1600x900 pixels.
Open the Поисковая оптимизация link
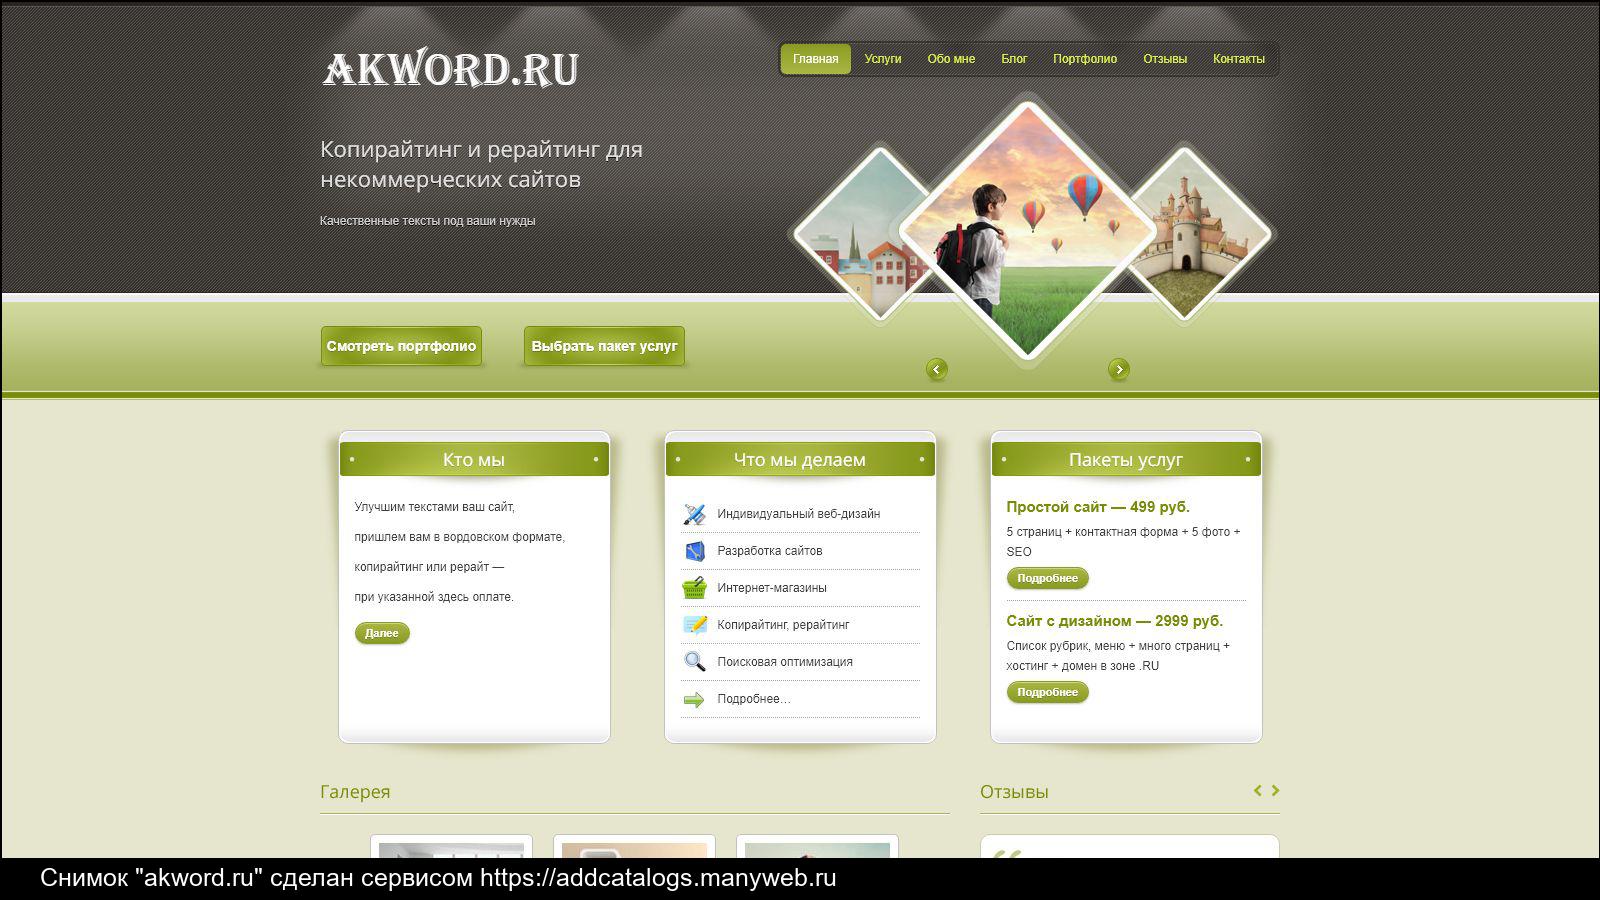tap(784, 662)
